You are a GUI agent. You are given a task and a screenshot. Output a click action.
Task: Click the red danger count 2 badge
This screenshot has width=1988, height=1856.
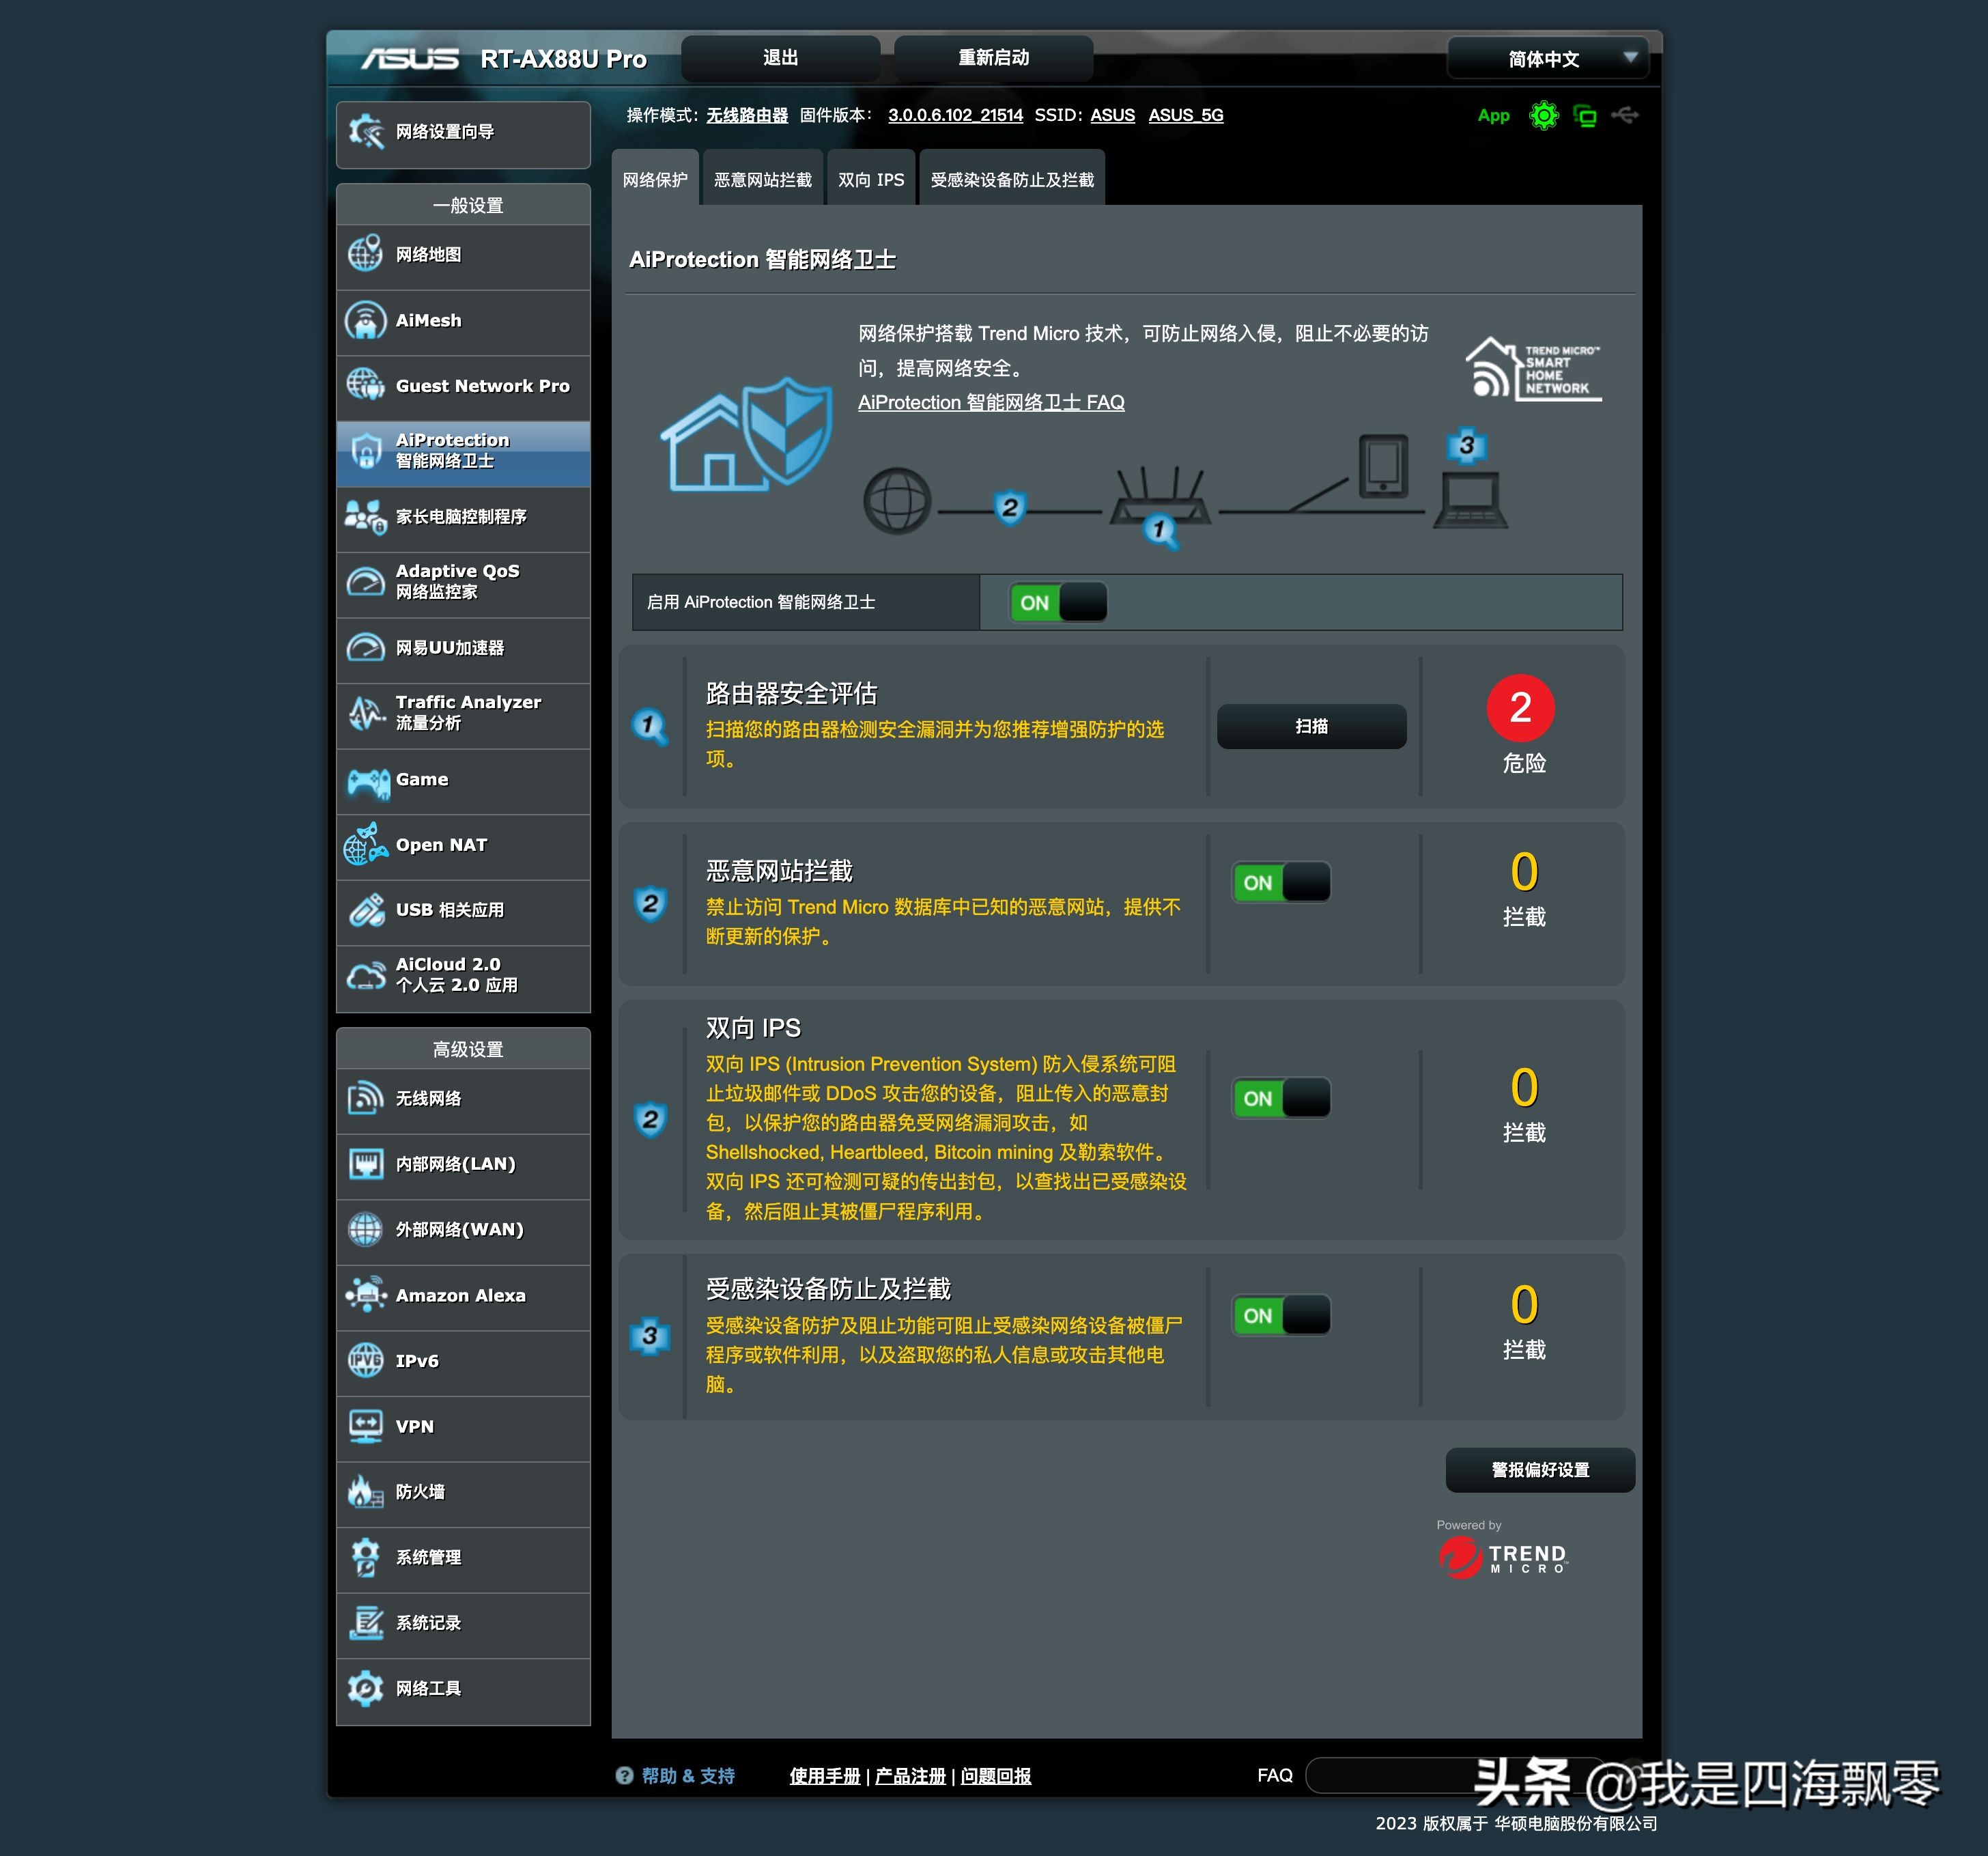(1520, 708)
